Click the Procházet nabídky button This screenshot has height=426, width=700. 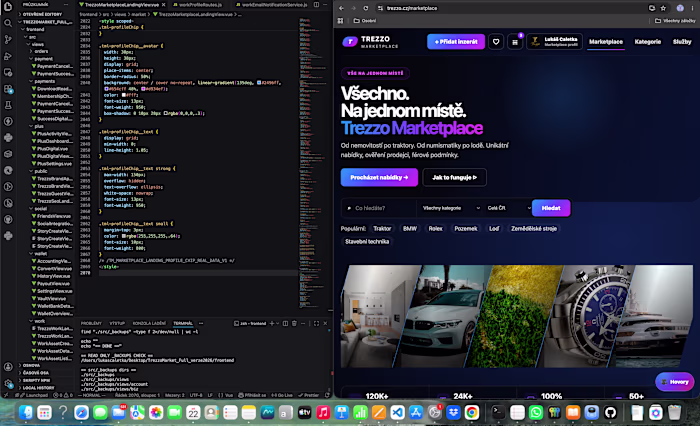(379, 177)
